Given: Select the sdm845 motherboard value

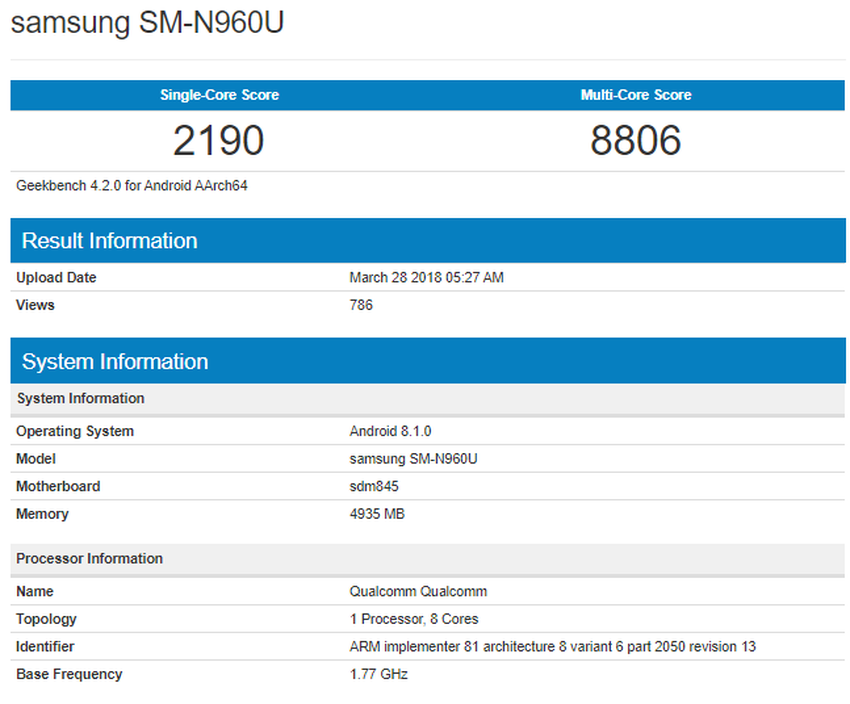Looking at the screenshot, I should pos(374,487).
